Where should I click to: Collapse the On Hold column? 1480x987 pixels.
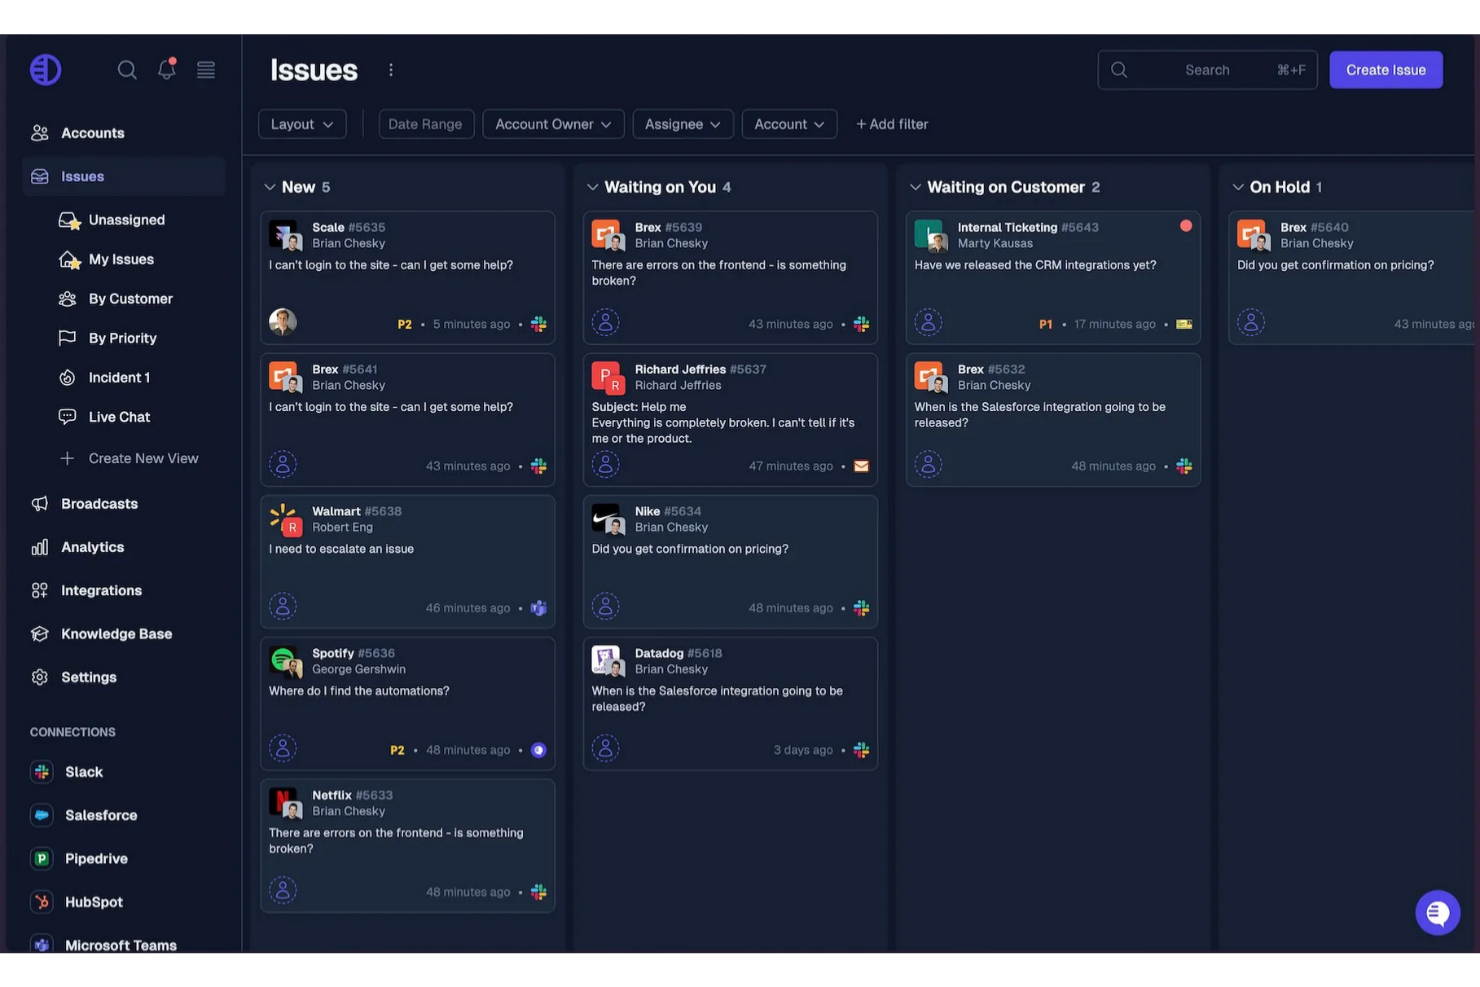[1238, 187]
